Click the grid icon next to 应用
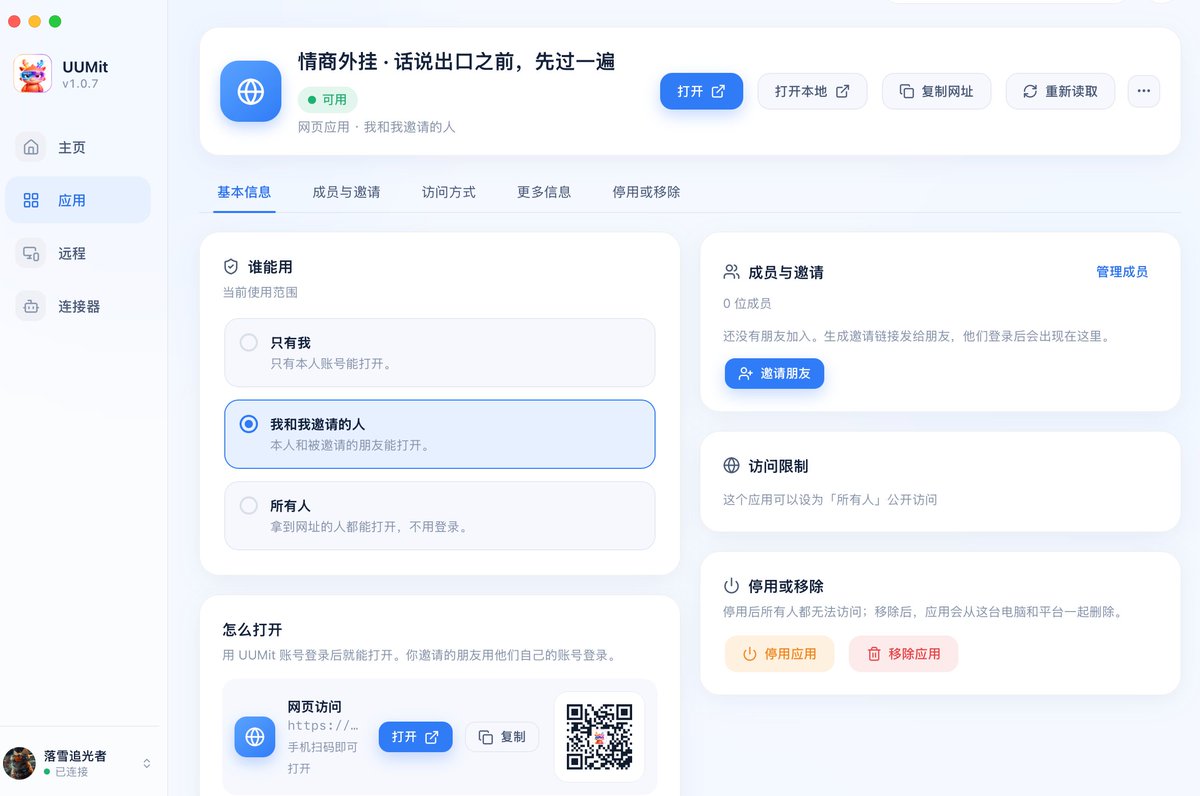 click(31, 200)
